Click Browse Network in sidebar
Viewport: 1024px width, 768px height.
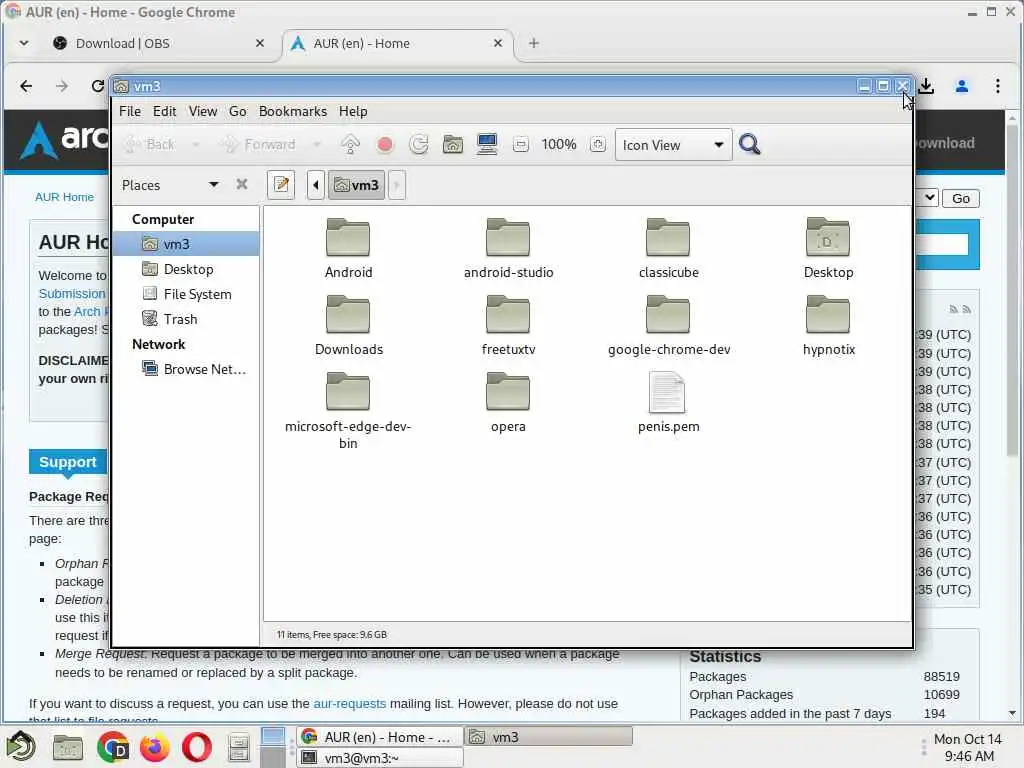(x=186, y=369)
